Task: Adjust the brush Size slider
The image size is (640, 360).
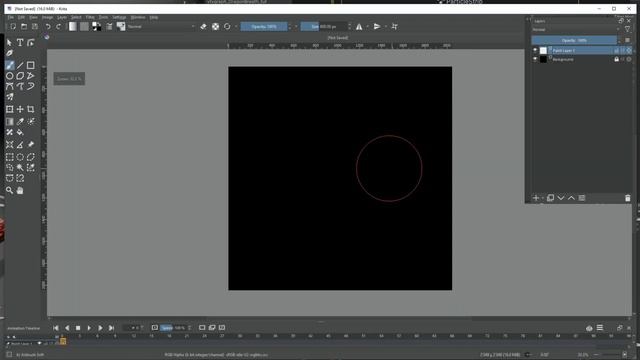Action: pyautogui.click(x=324, y=27)
